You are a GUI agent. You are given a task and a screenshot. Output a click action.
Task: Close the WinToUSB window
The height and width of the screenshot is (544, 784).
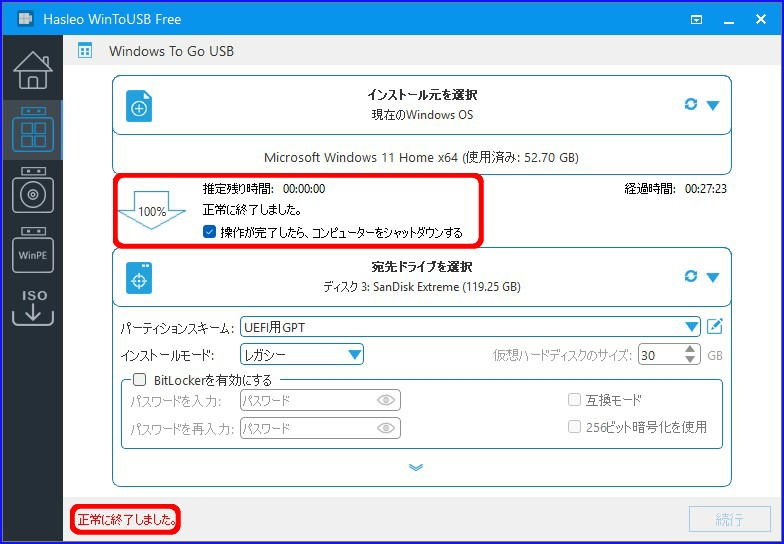pyautogui.click(x=760, y=19)
